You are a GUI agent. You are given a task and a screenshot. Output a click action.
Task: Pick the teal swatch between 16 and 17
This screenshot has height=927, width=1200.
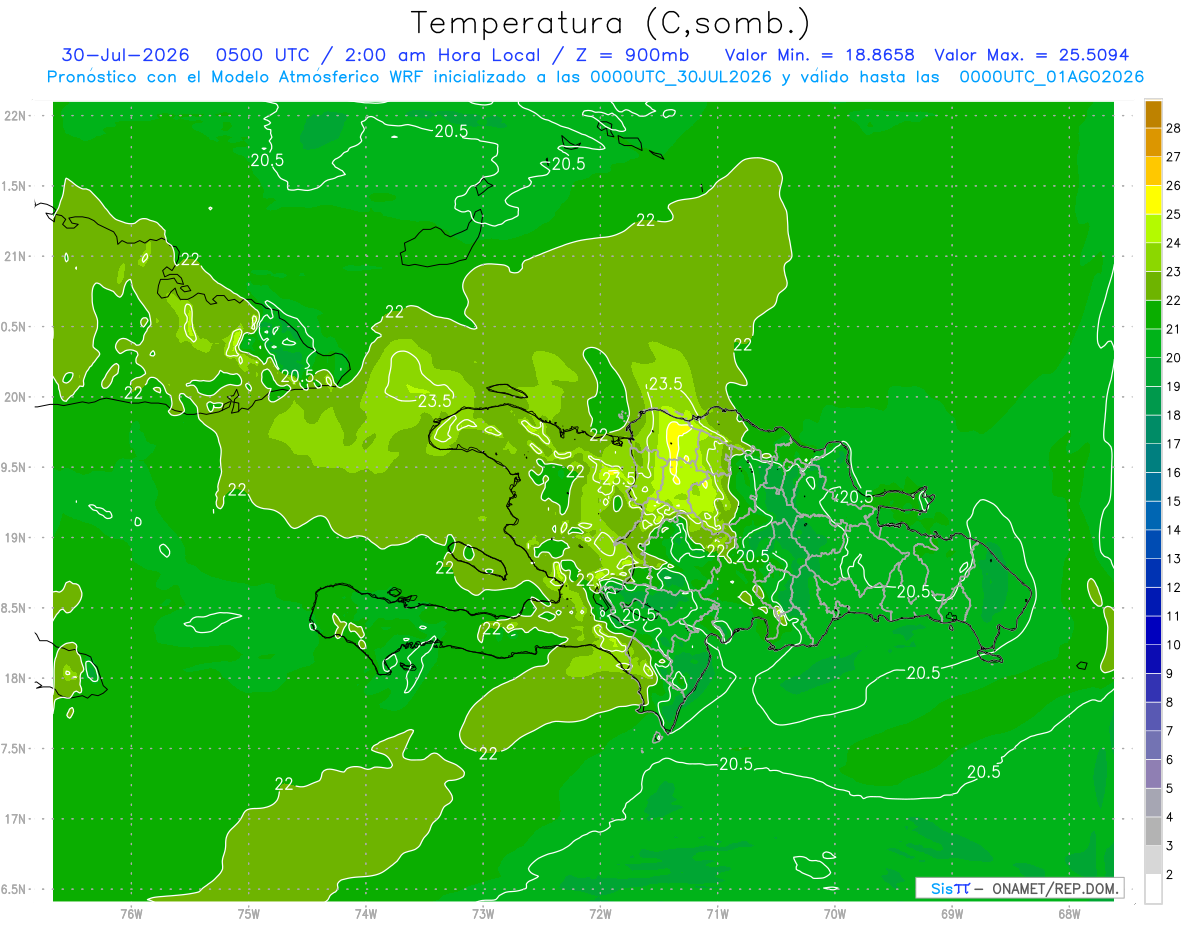click(x=1153, y=458)
